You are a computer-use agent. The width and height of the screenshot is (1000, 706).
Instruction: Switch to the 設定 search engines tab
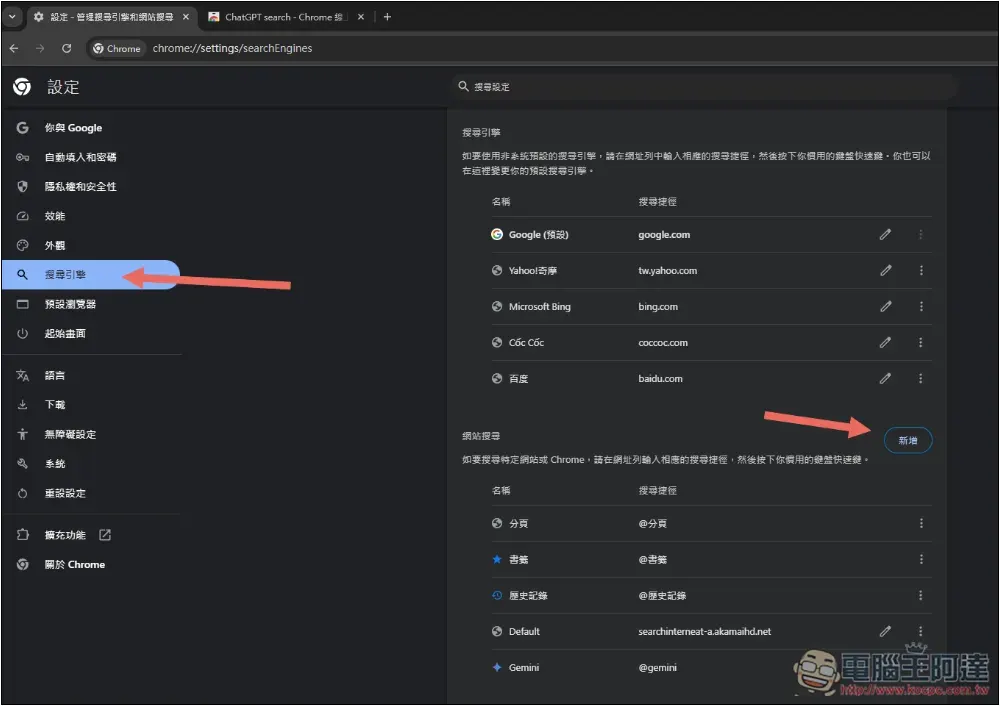point(112,17)
